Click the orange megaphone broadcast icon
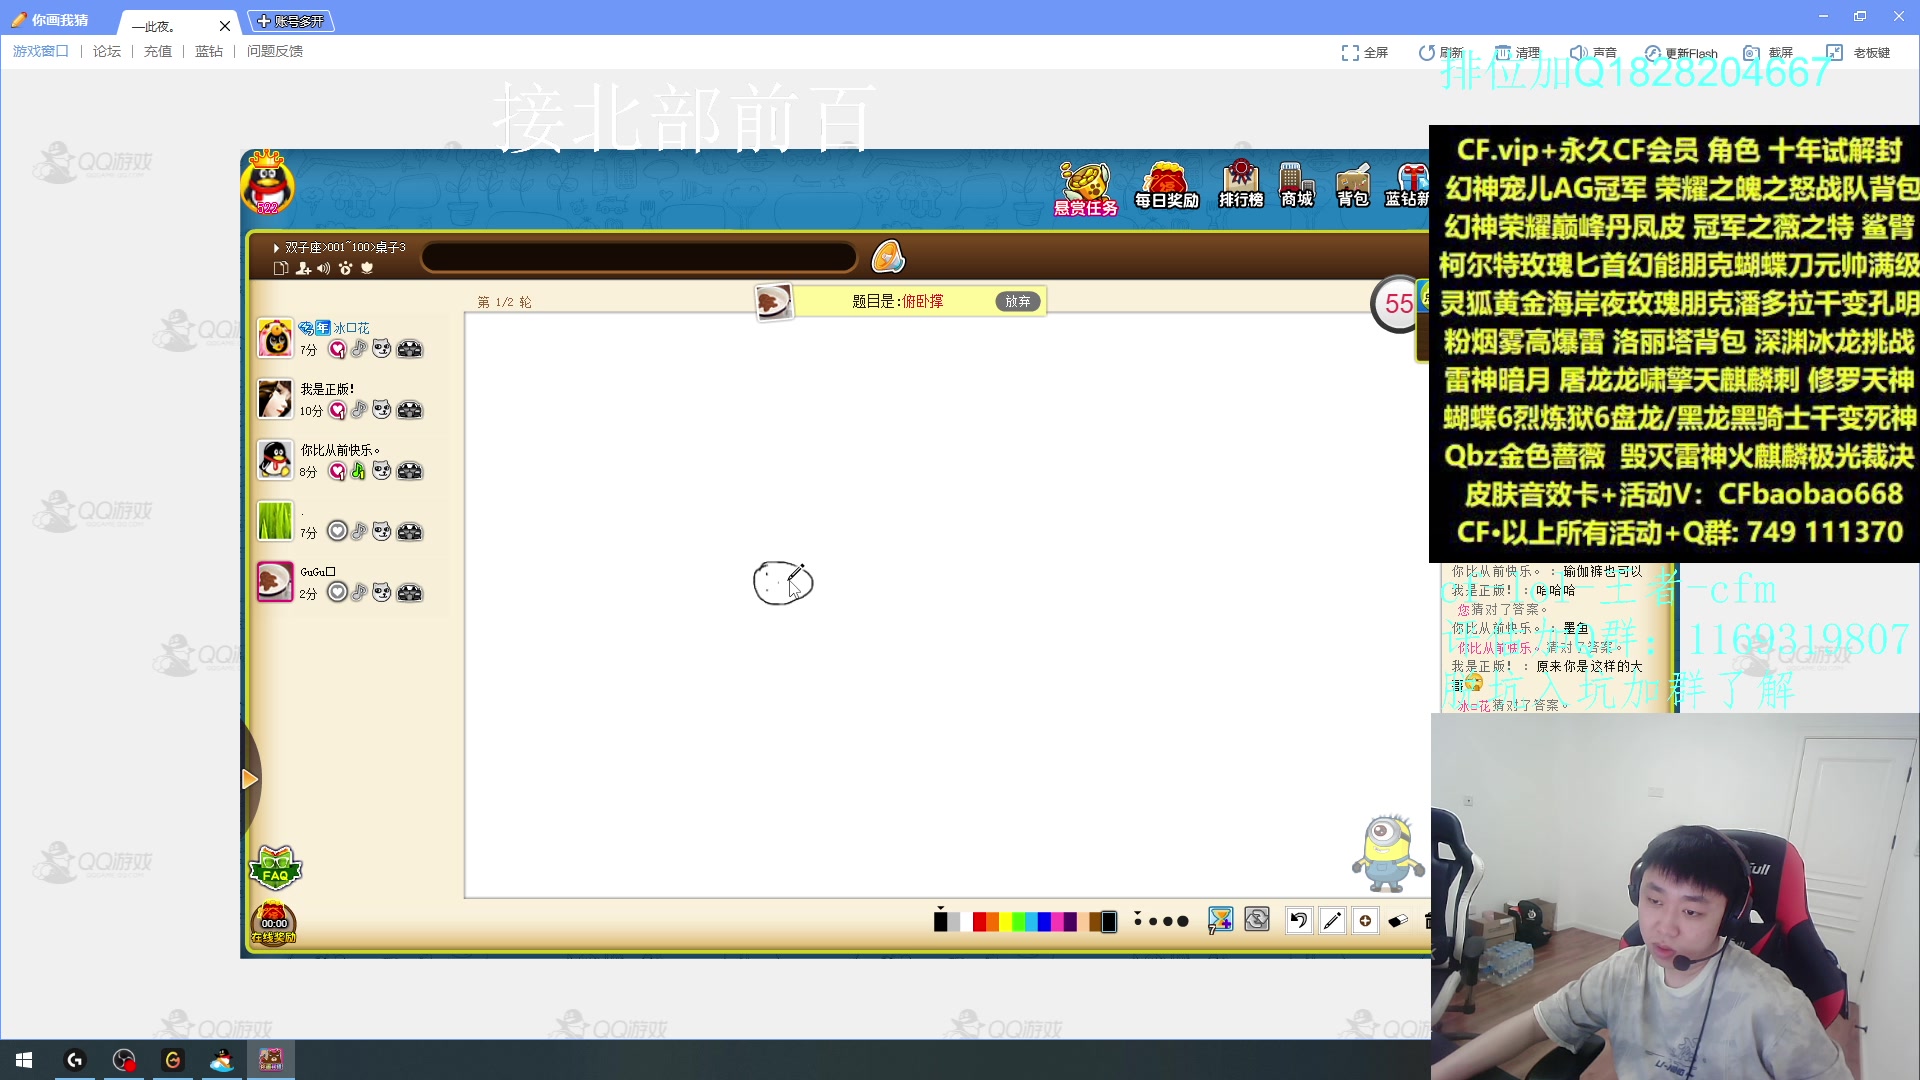This screenshot has height=1080, width=1920. [x=888, y=257]
